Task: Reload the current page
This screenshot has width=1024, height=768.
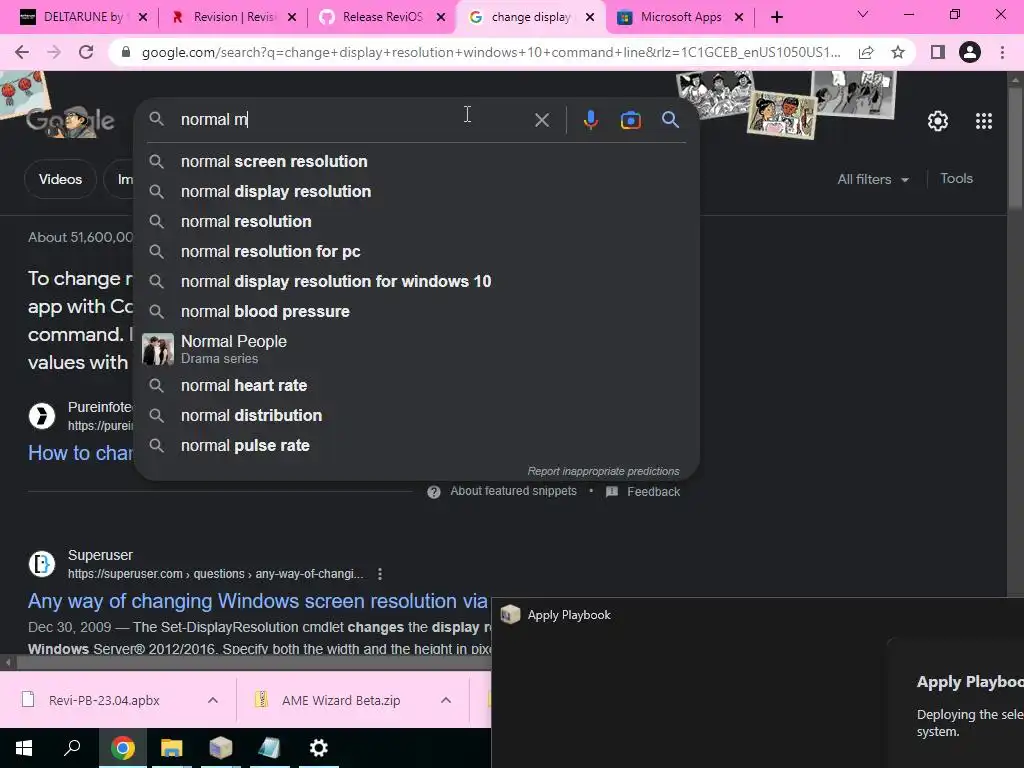Action: point(86,52)
